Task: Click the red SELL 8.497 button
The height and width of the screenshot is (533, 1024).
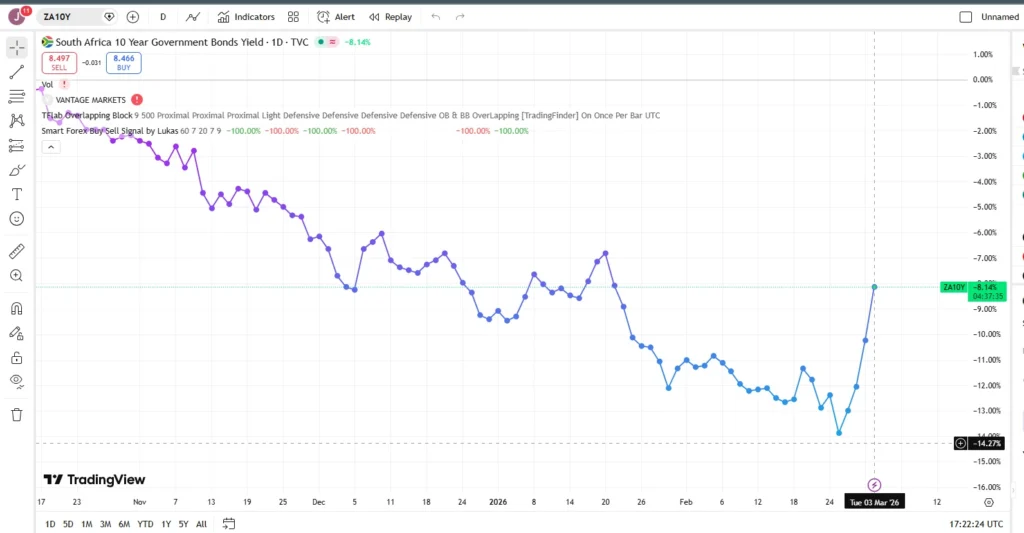Action: 59,63
